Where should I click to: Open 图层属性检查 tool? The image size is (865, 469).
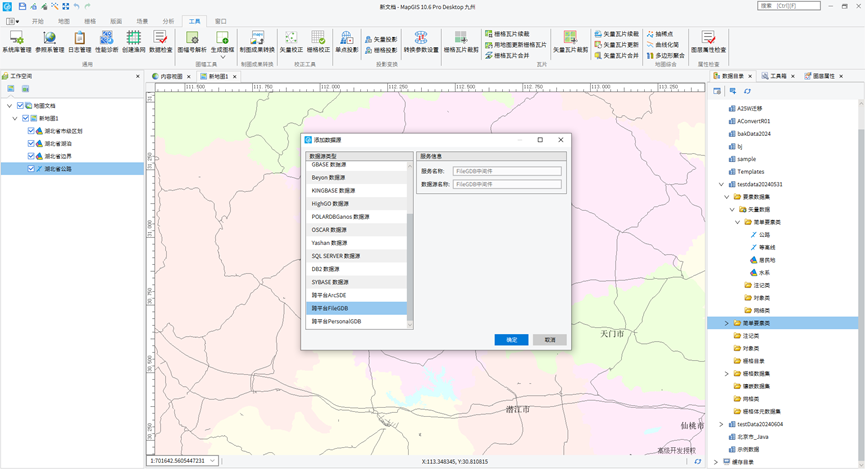[x=709, y=41]
